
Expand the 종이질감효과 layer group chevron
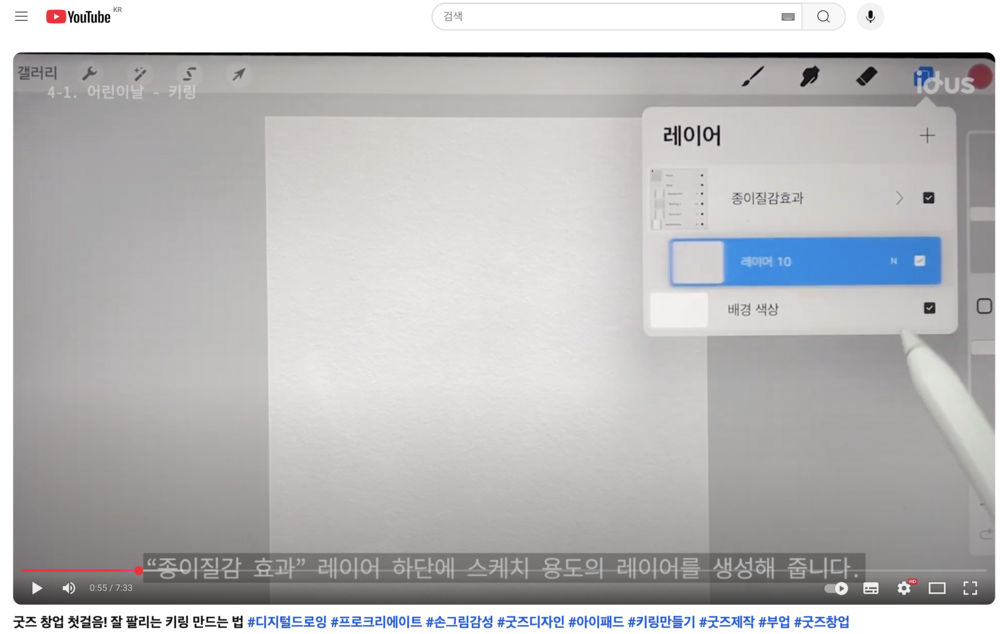click(899, 198)
